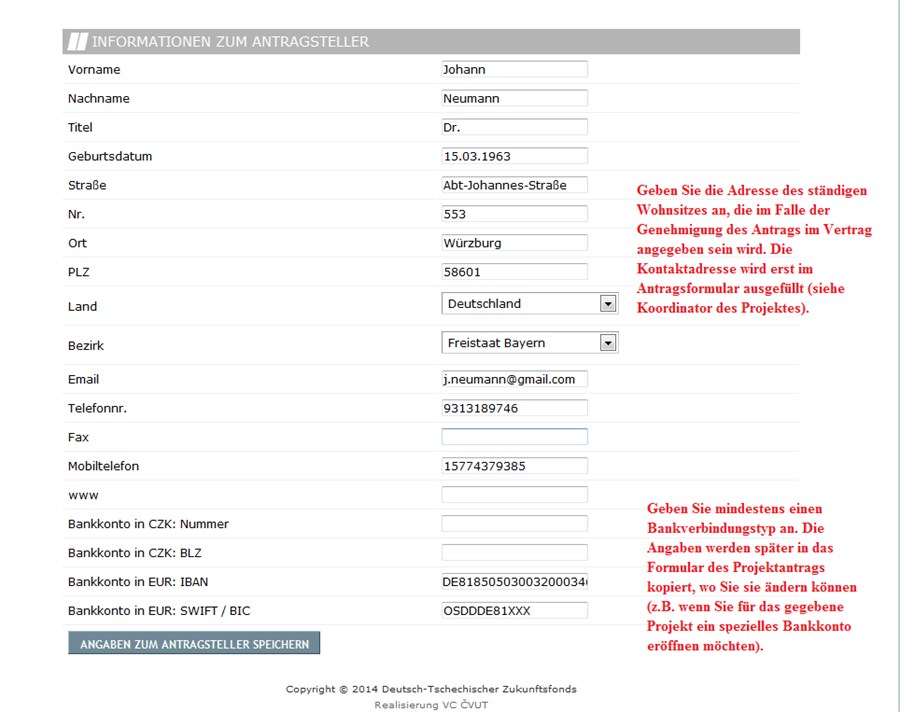Image resolution: width=900 pixels, height=712 pixels.
Task: Click the Straße input field
Action: pos(514,185)
